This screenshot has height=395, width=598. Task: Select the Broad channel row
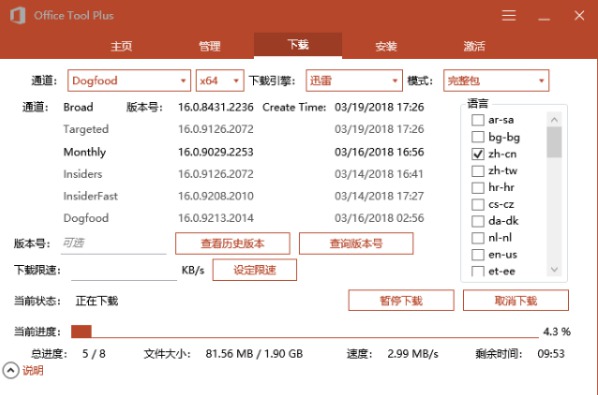(78, 107)
